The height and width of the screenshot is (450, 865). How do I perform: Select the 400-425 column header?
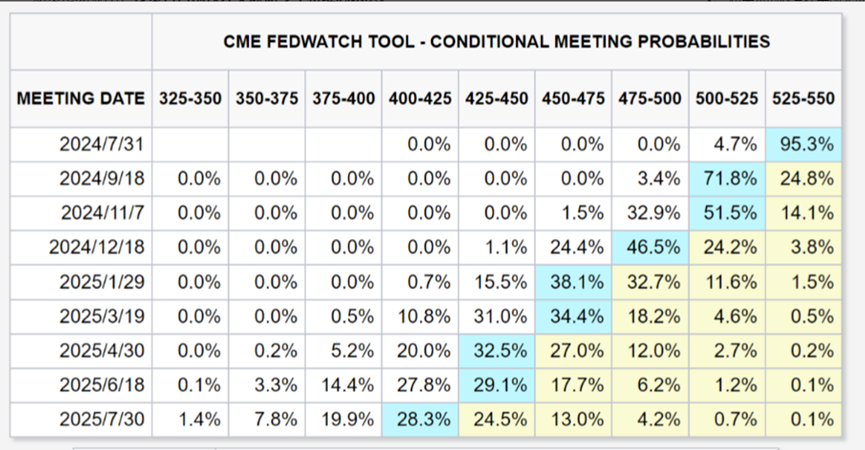[420, 100]
